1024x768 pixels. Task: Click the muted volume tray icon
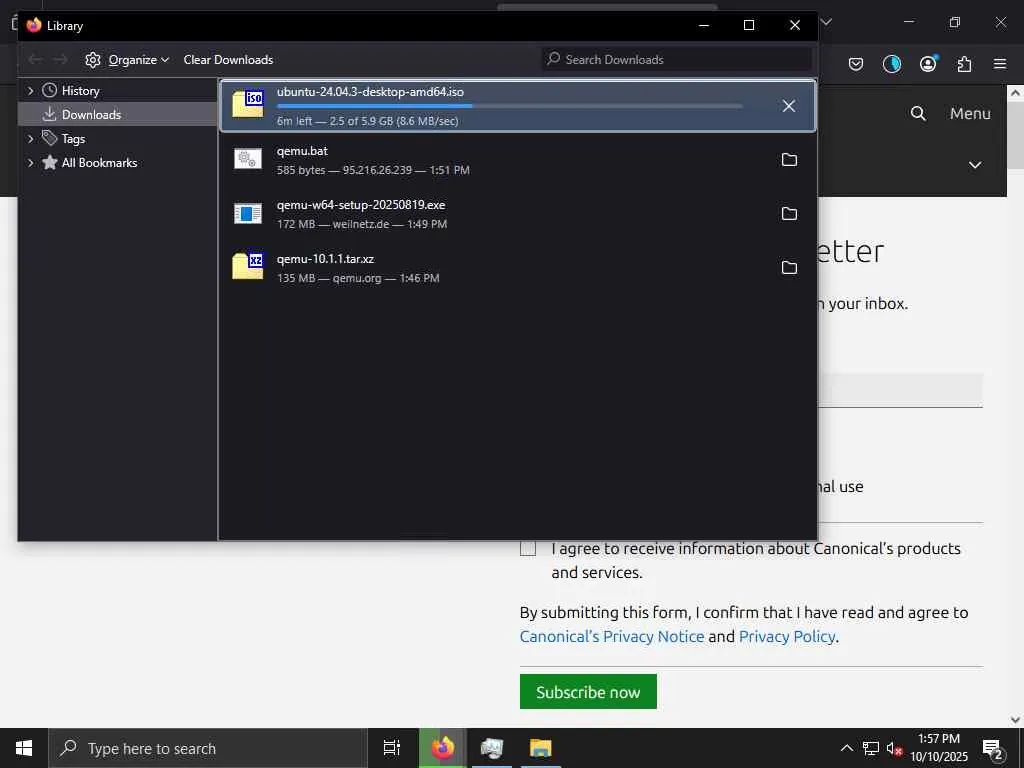(894, 748)
